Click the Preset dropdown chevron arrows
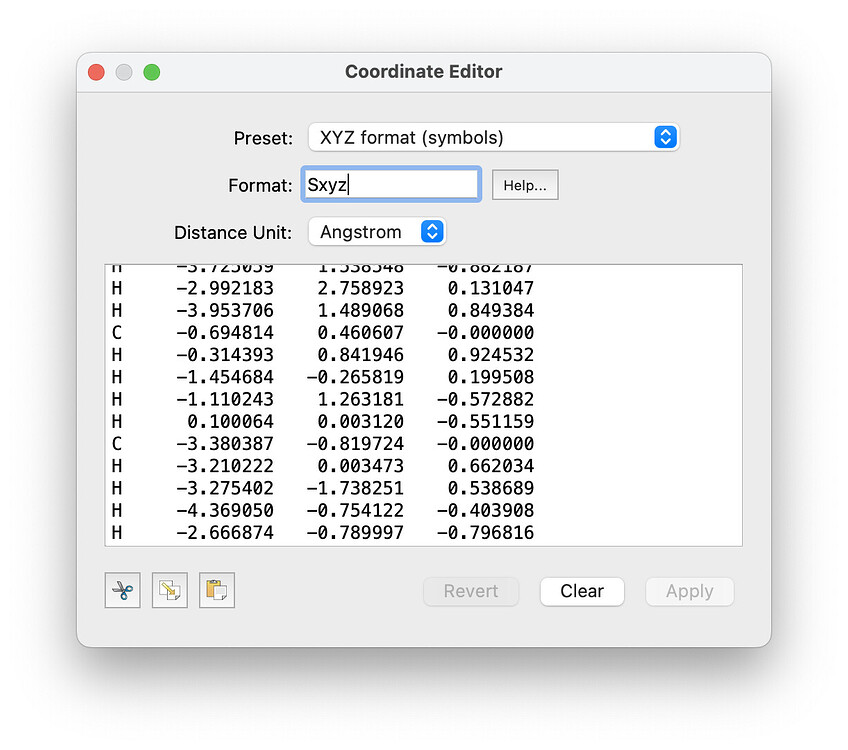Image resolution: width=848 pixels, height=750 pixels. [x=664, y=137]
